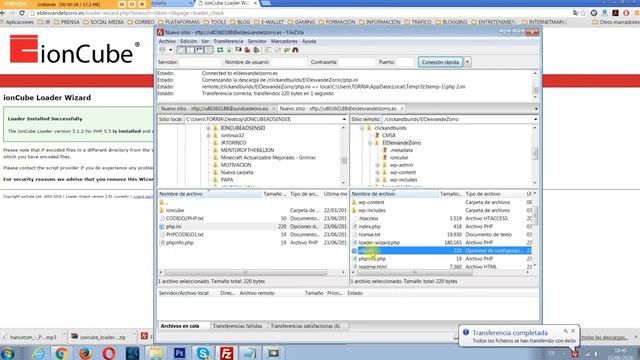Viewport: 640px width, 360px height.
Task: Open the Sitio local path dropdown
Action: 344,119
